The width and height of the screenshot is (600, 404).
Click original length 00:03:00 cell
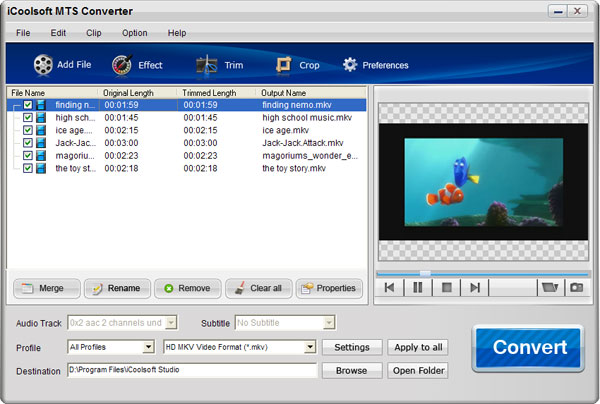tap(121, 143)
